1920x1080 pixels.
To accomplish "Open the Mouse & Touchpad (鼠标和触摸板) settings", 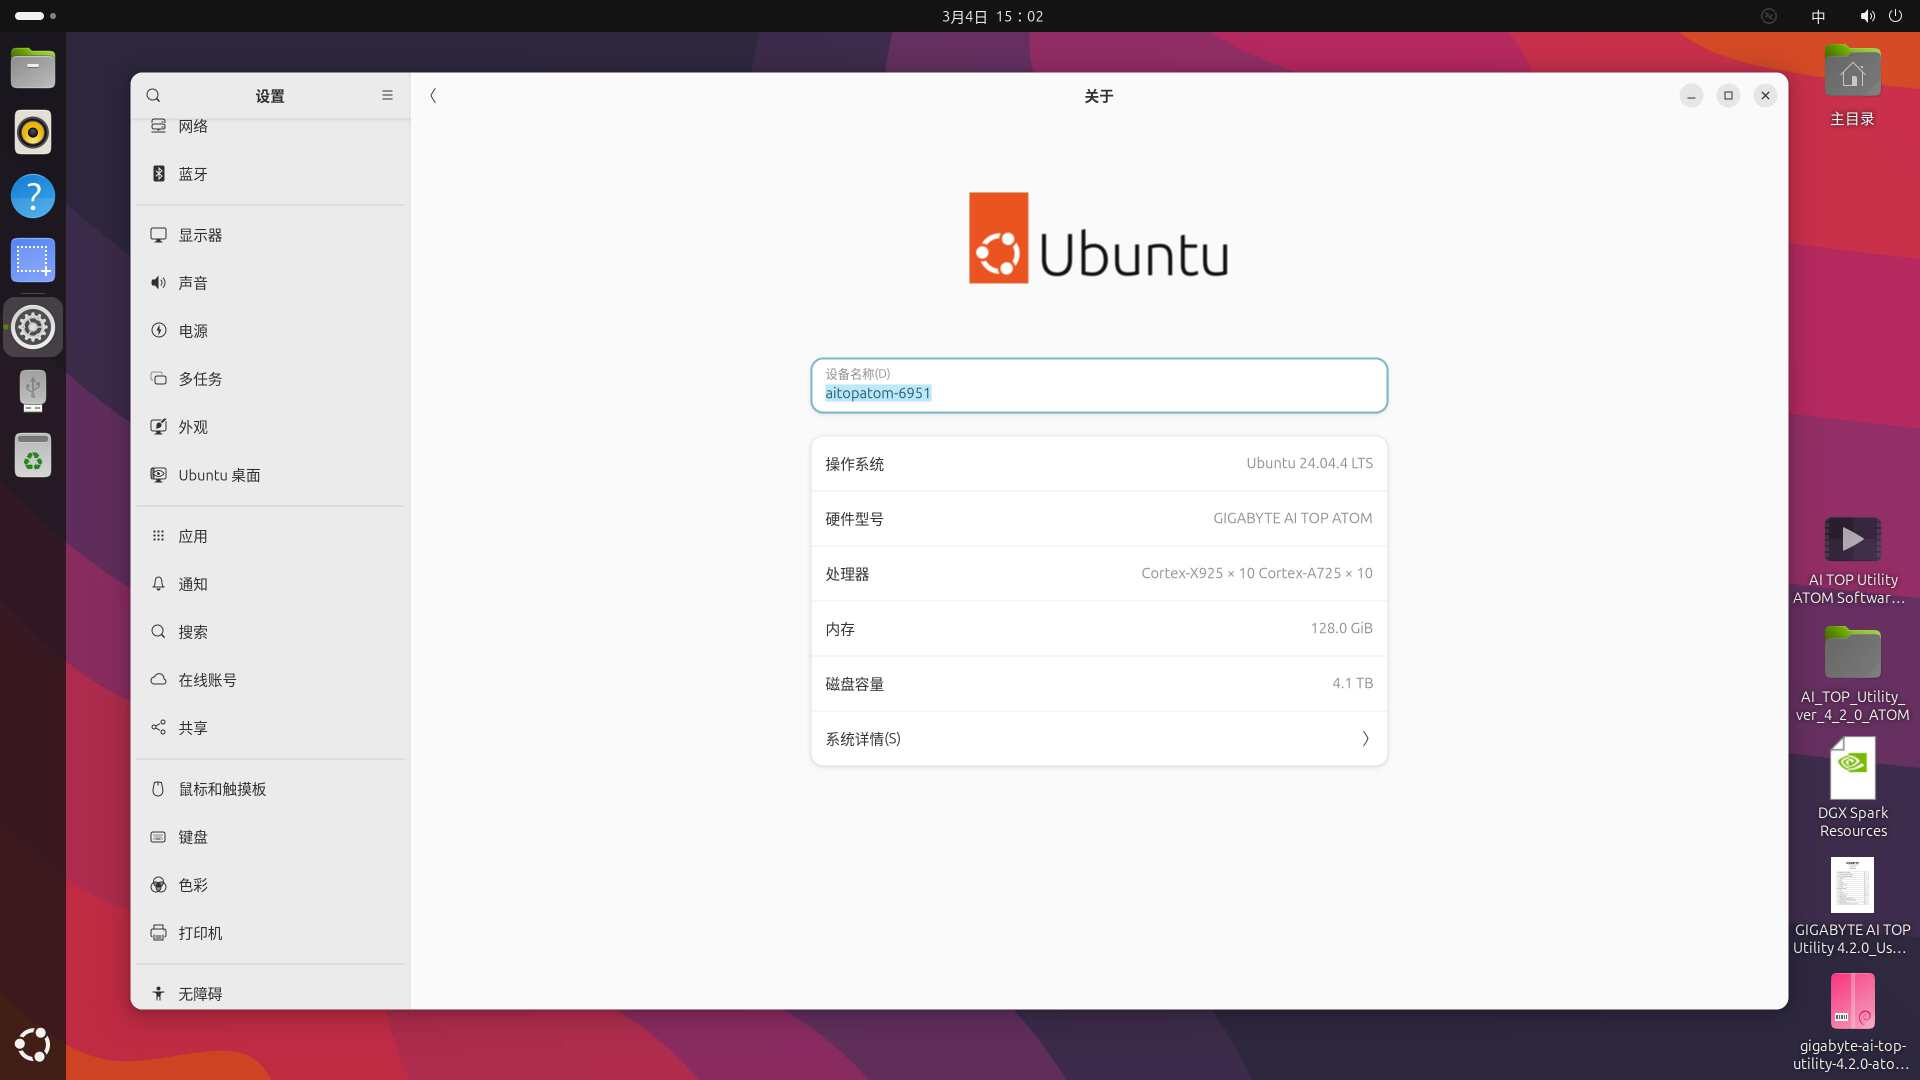I will (x=222, y=789).
